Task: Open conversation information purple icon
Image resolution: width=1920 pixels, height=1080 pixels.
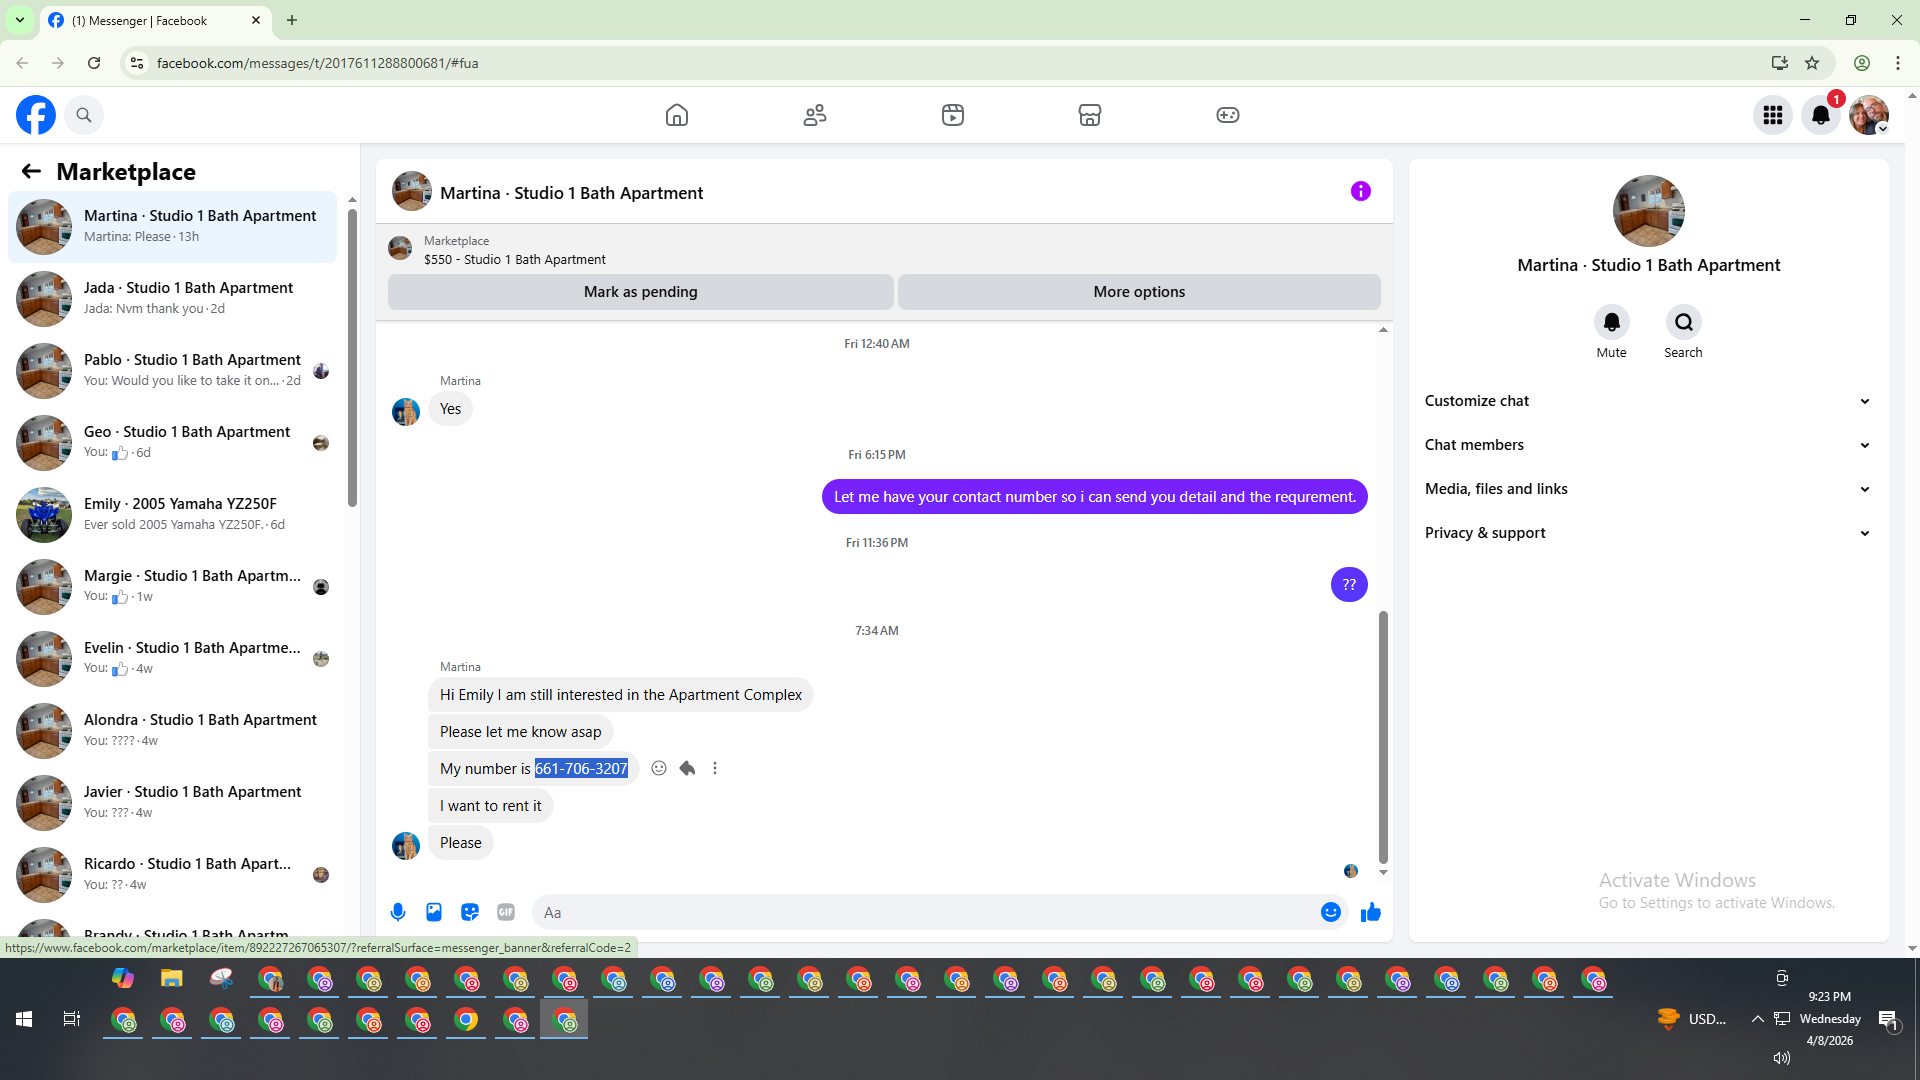Action: pyautogui.click(x=1360, y=191)
